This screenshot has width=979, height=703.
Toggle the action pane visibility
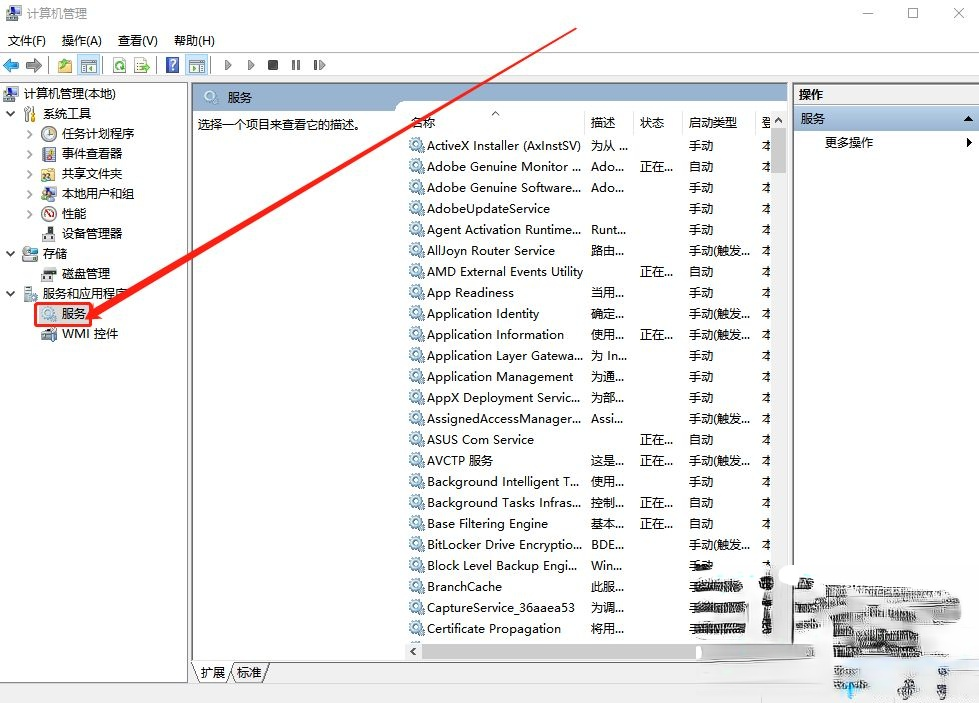click(195, 64)
